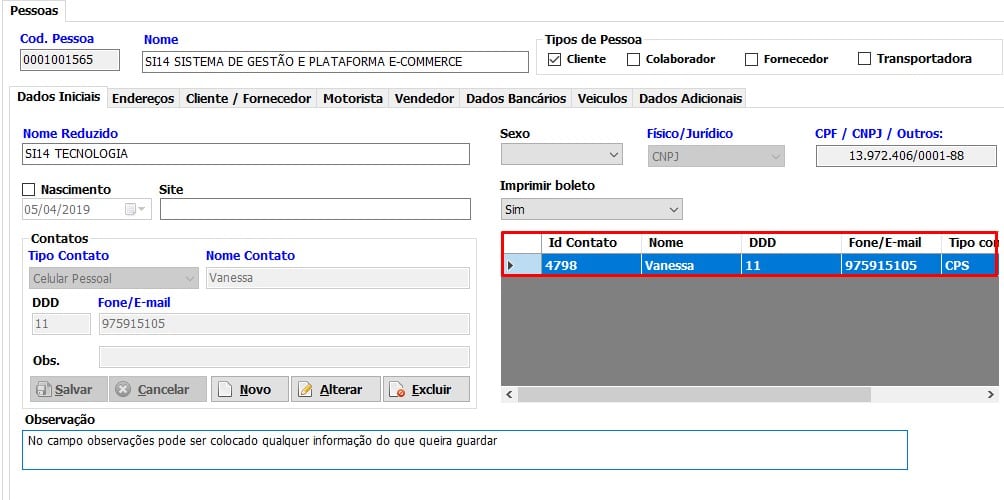Click the Cod. Pessoa field
This screenshot has width=1004, height=500.
click(x=70, y=60)
